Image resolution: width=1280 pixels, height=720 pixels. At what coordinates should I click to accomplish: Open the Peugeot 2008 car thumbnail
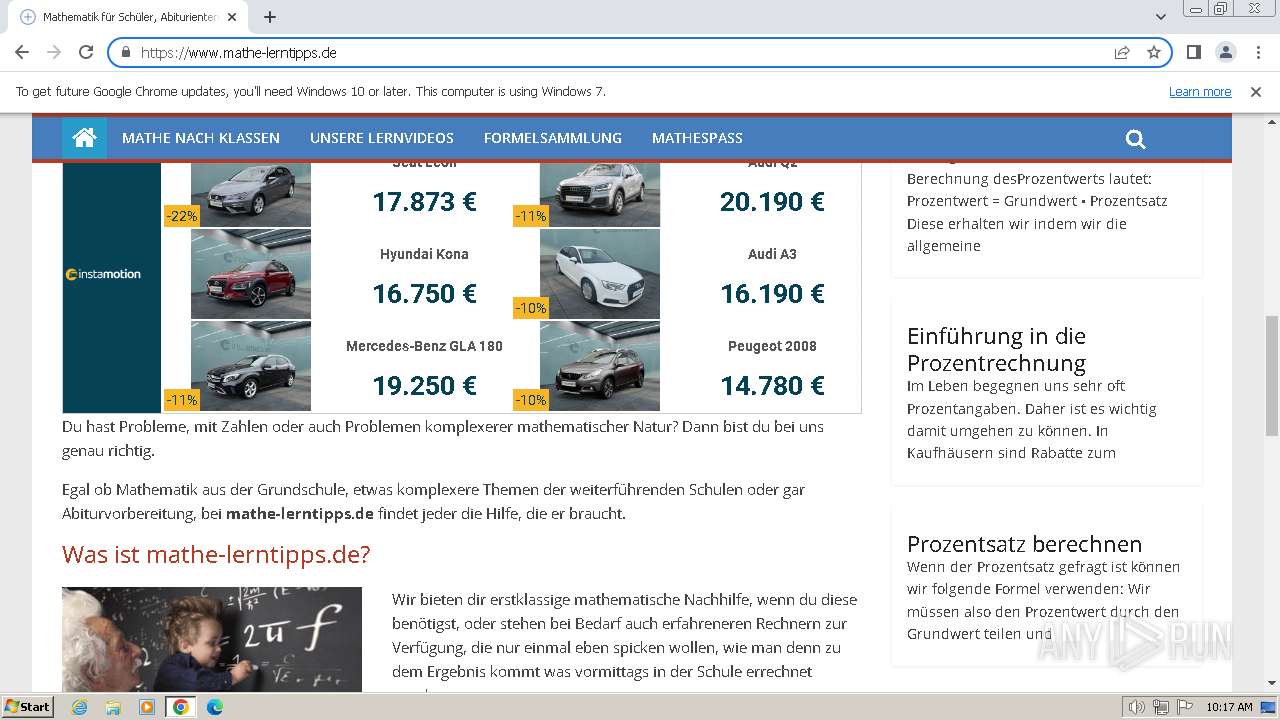(600, 366)
